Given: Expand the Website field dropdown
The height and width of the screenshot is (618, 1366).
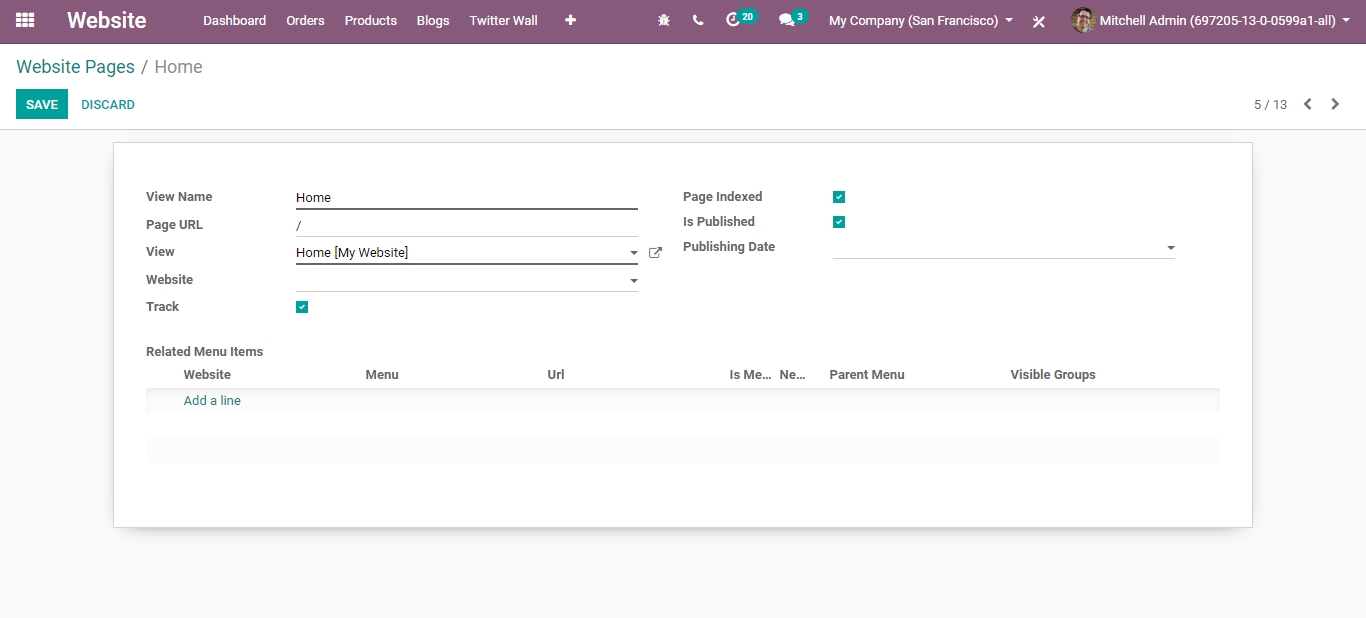Looking at the screenshot, I should click(633, 281).
